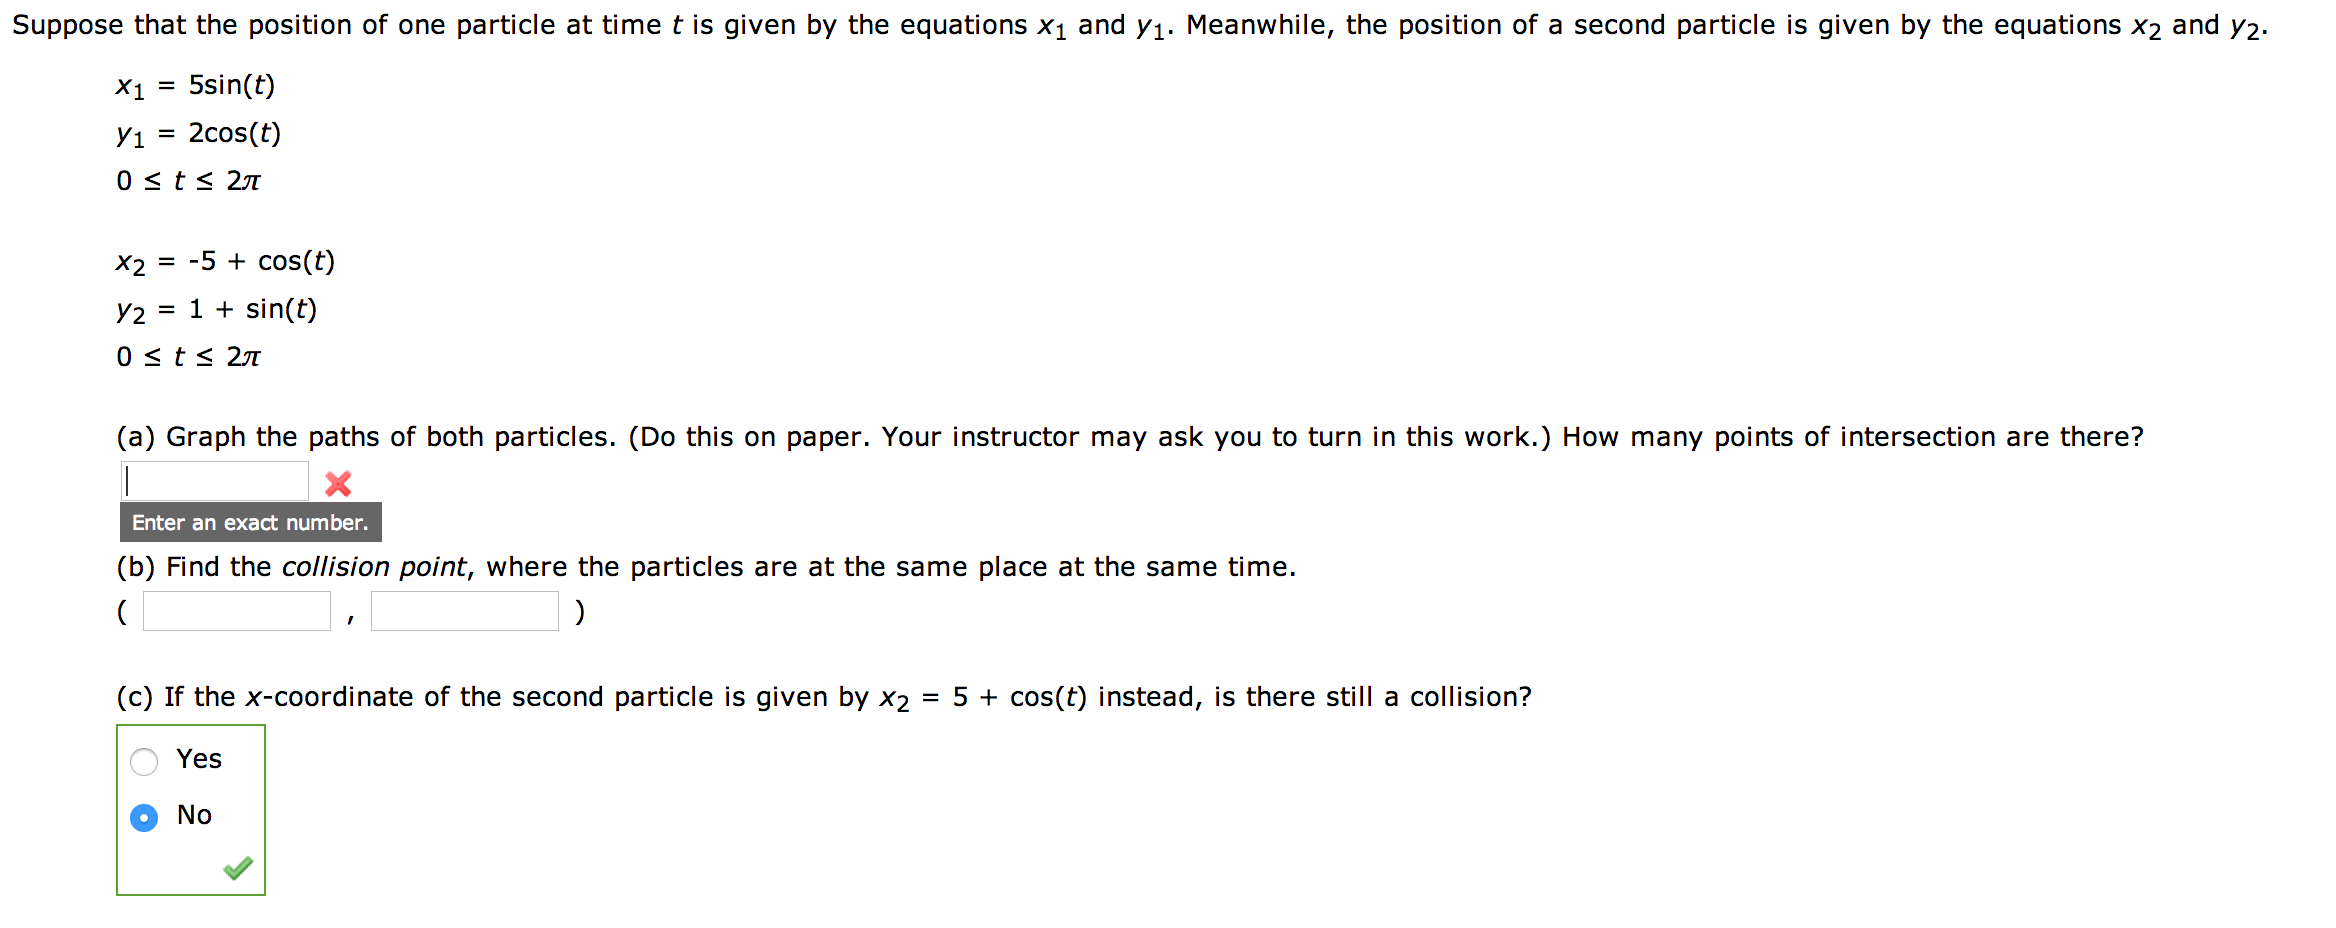Click the x-coordinate collision point field
This screenshot has width=2336, height=928.
click(x=236, y=609)
